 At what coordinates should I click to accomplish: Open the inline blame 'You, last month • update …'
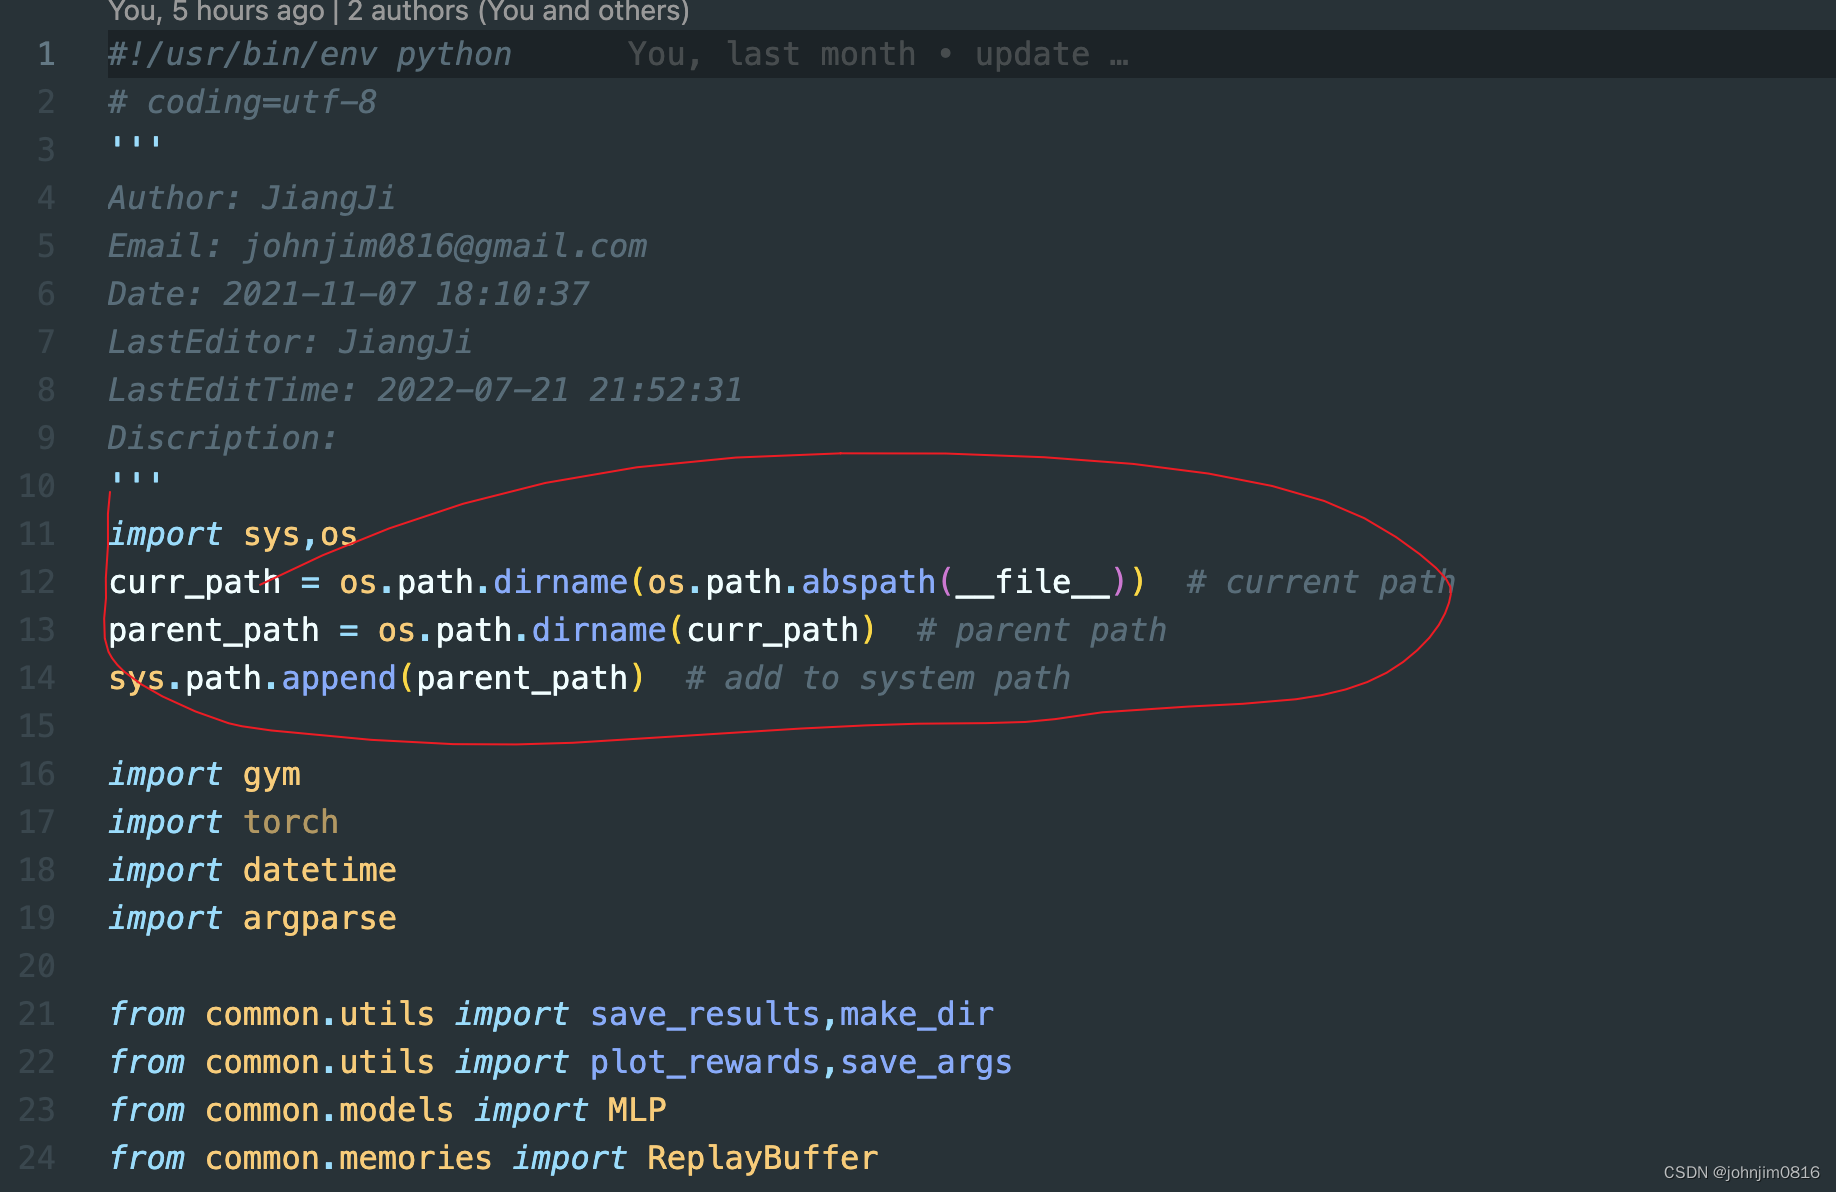876,54
